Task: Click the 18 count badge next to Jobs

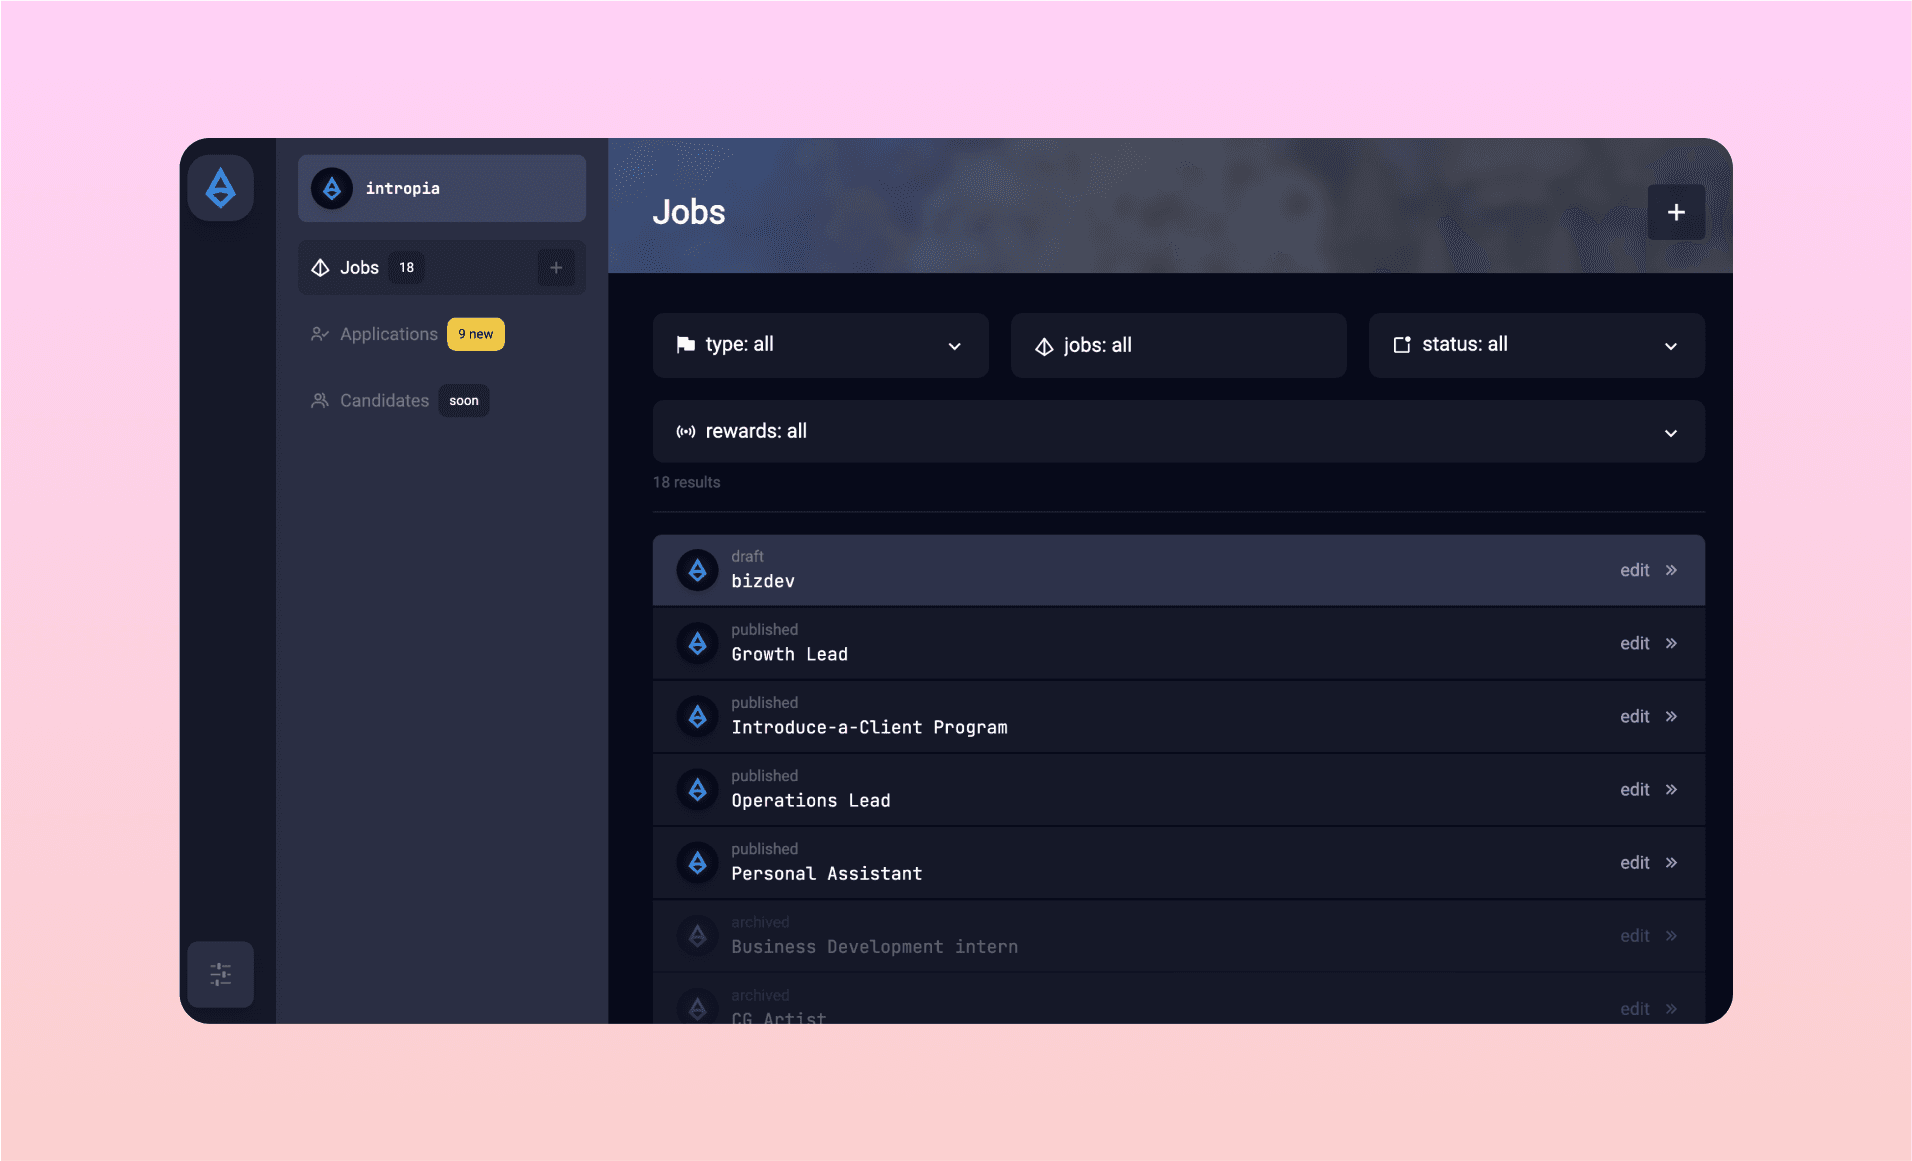Action: (406, 267)
